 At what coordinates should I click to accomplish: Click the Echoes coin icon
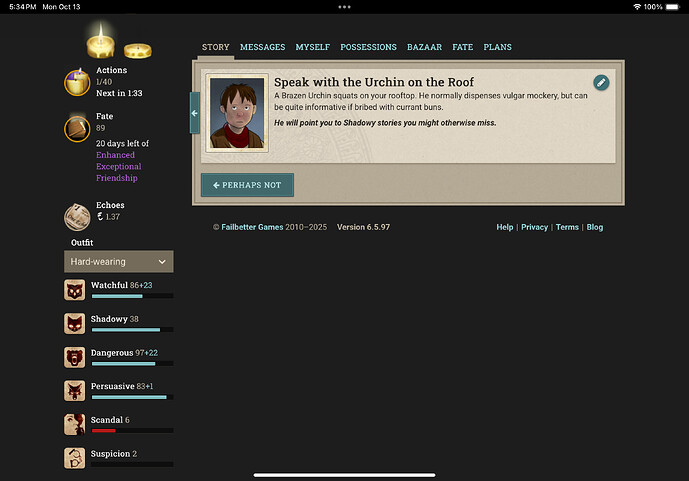click(77, 216)
